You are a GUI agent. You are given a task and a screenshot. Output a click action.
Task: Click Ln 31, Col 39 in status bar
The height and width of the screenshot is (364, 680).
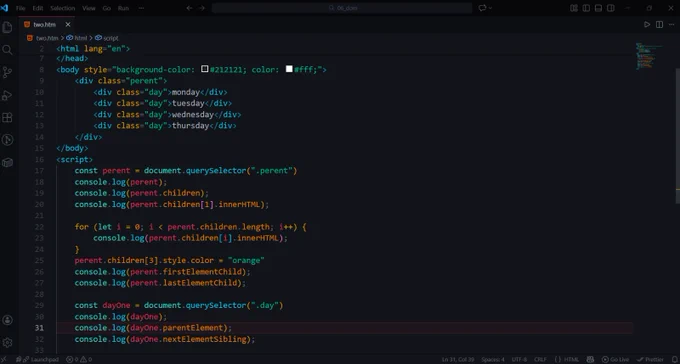click(x=459, y=360)
